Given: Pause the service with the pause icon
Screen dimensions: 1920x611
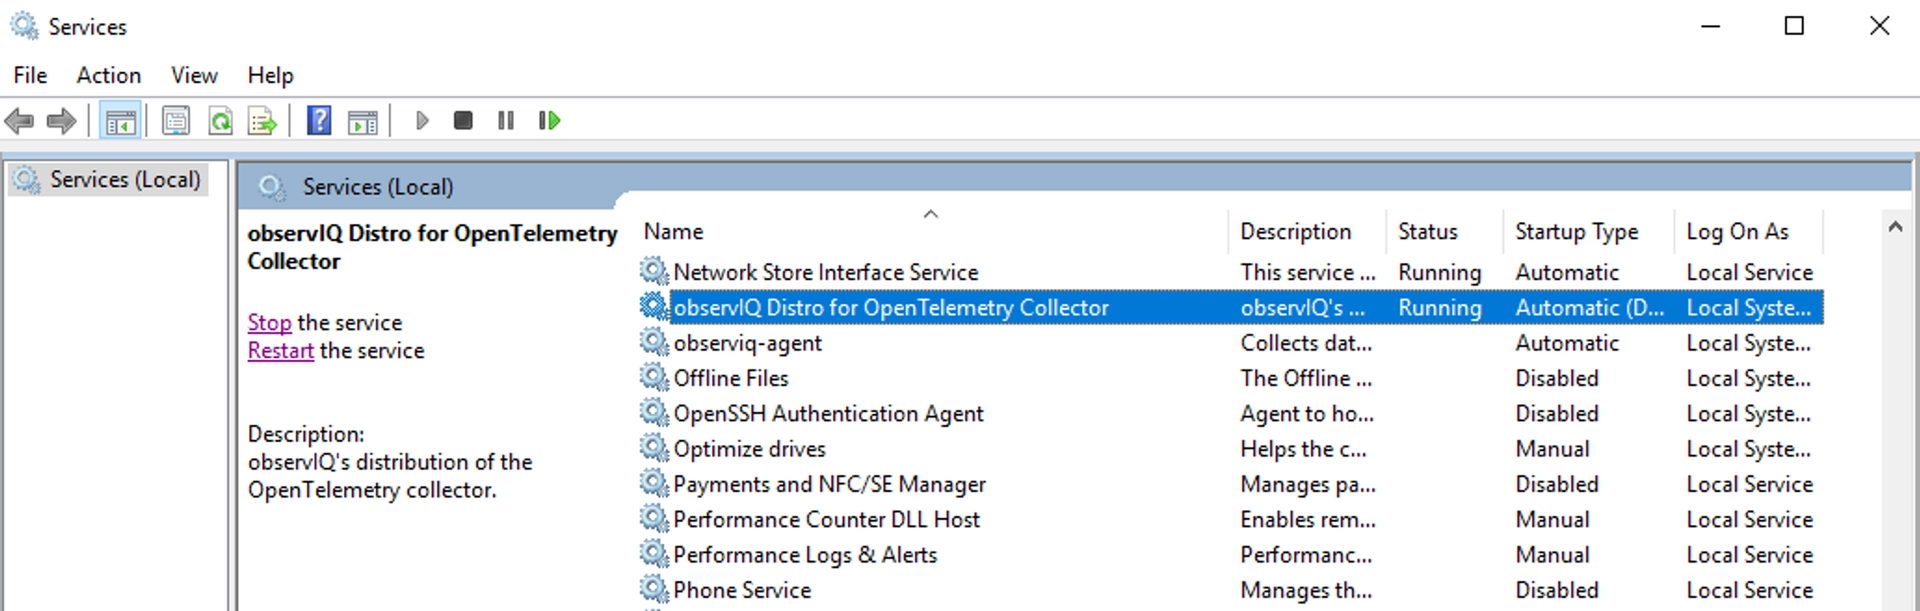Looking at the screenshot, I should pyautogui.click(x=506, y=121).
